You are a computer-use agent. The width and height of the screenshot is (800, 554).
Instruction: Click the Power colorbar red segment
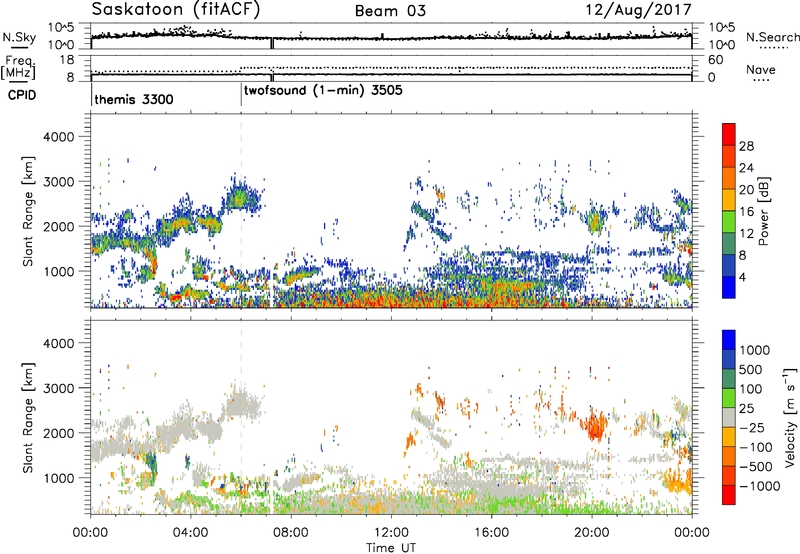[729, 134]
